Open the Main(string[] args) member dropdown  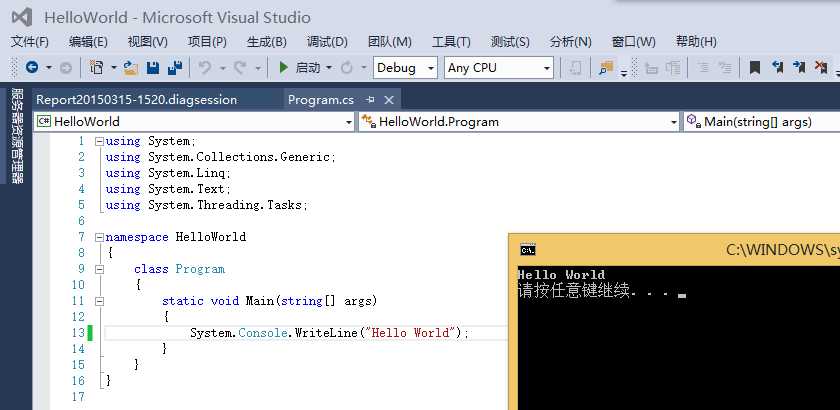point(762,122)
